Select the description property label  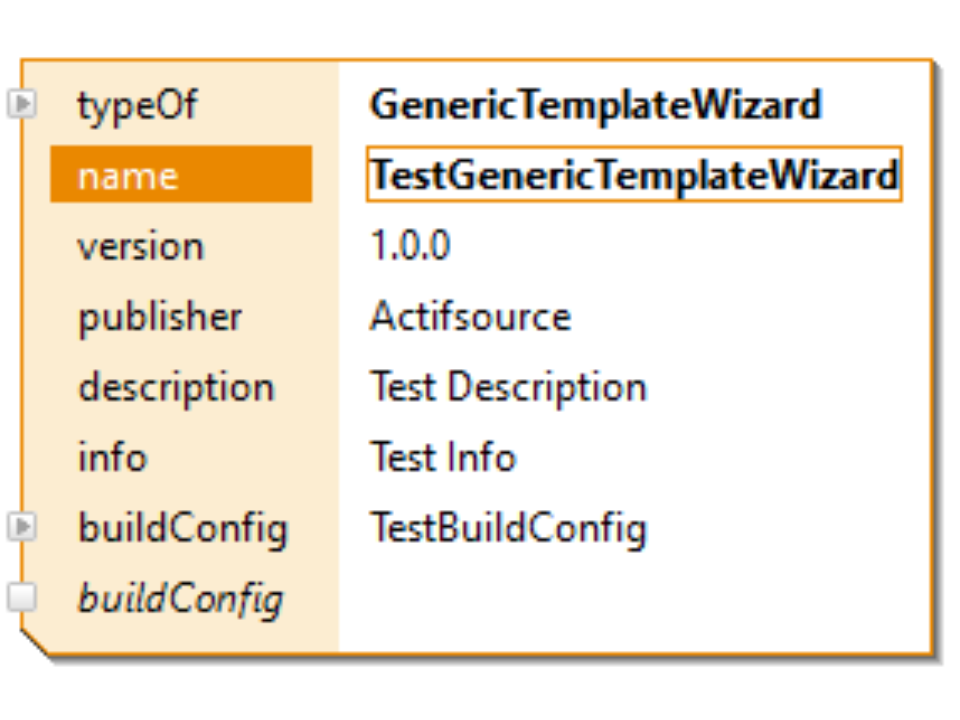(176, 387)
